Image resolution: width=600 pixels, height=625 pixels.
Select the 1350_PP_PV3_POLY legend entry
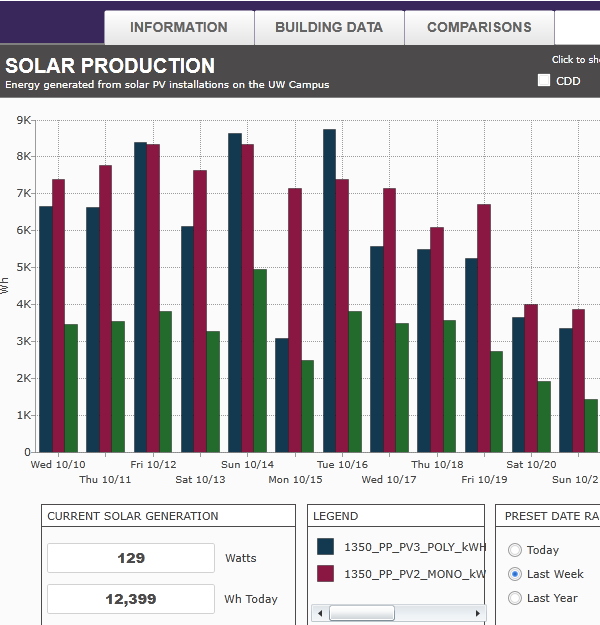414,547
